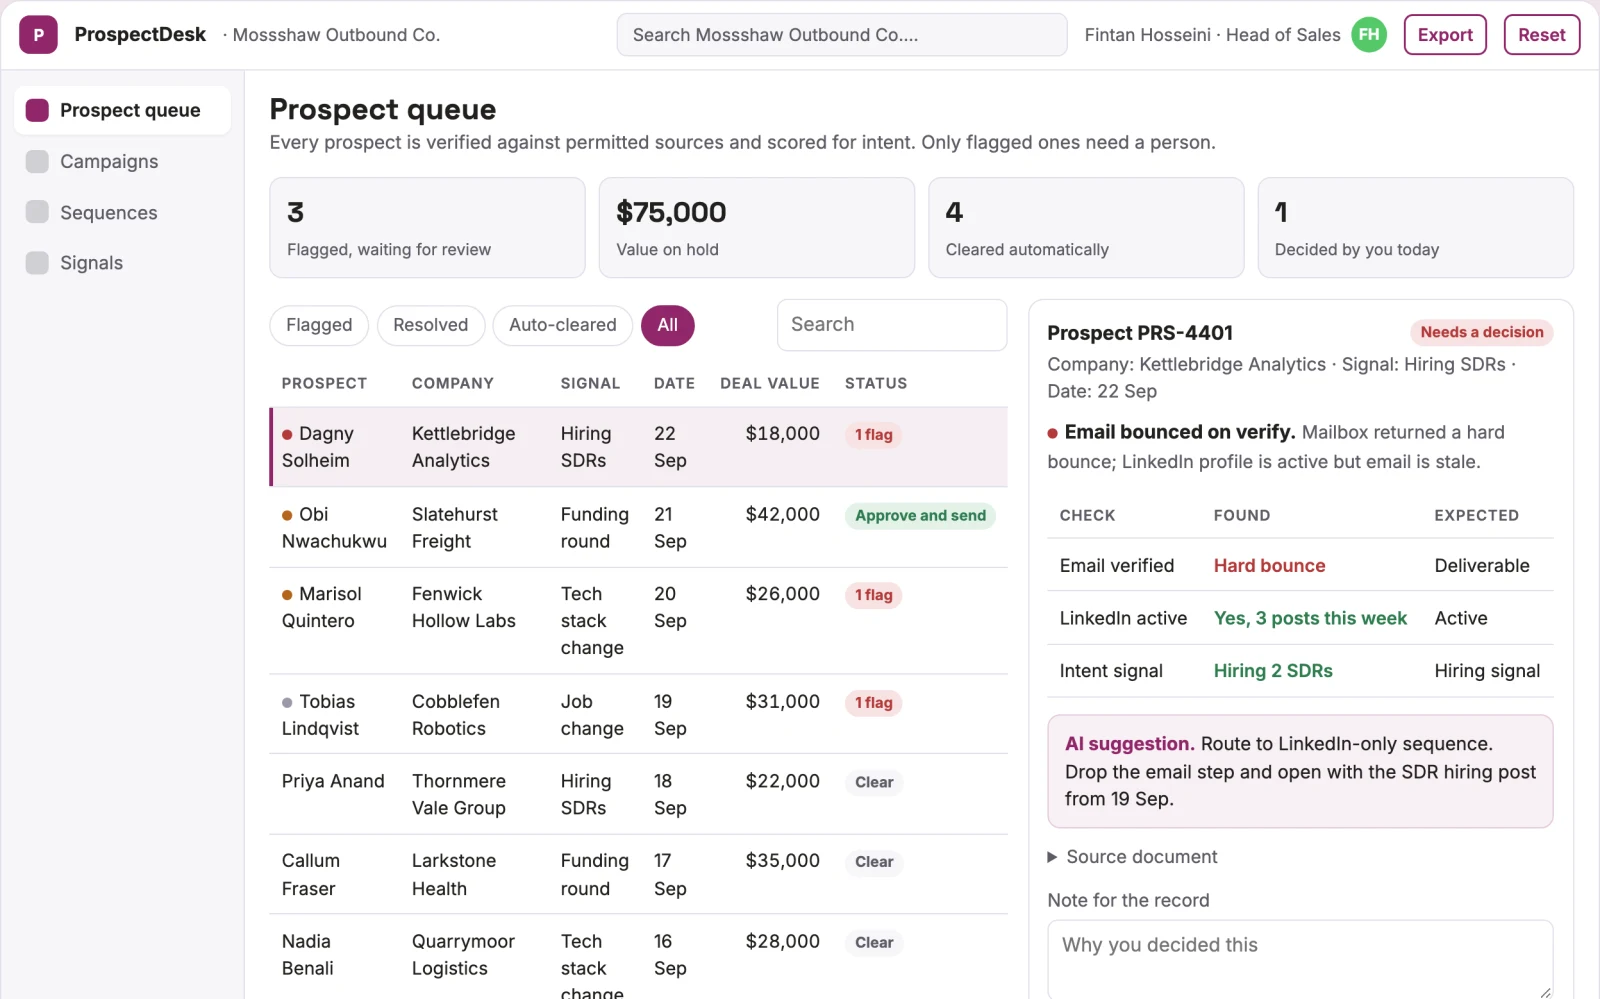Click the Campaigns sidebar icon
1600x999 pixels.
37,161
